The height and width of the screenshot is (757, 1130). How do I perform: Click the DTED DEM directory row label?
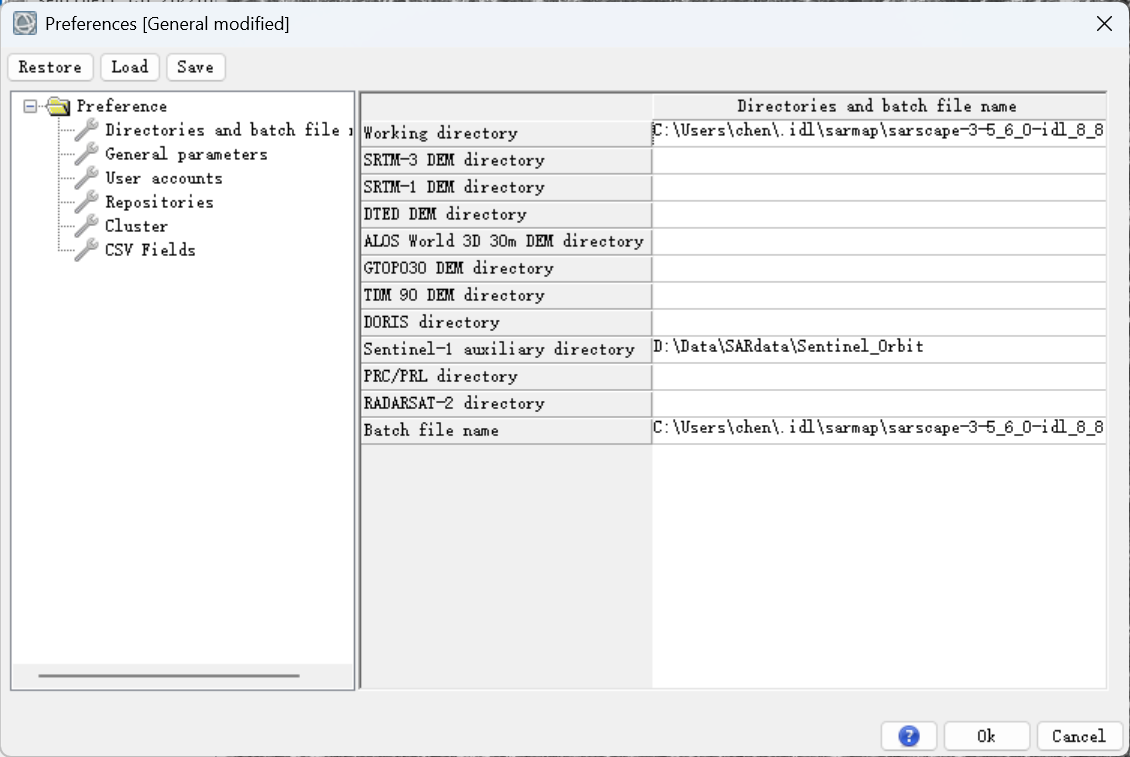(x=506, y=214)
